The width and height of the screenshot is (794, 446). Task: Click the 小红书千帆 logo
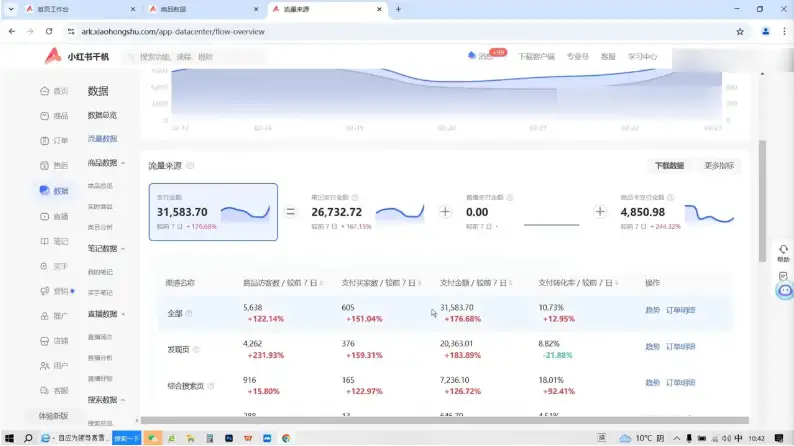coord(76,56)
